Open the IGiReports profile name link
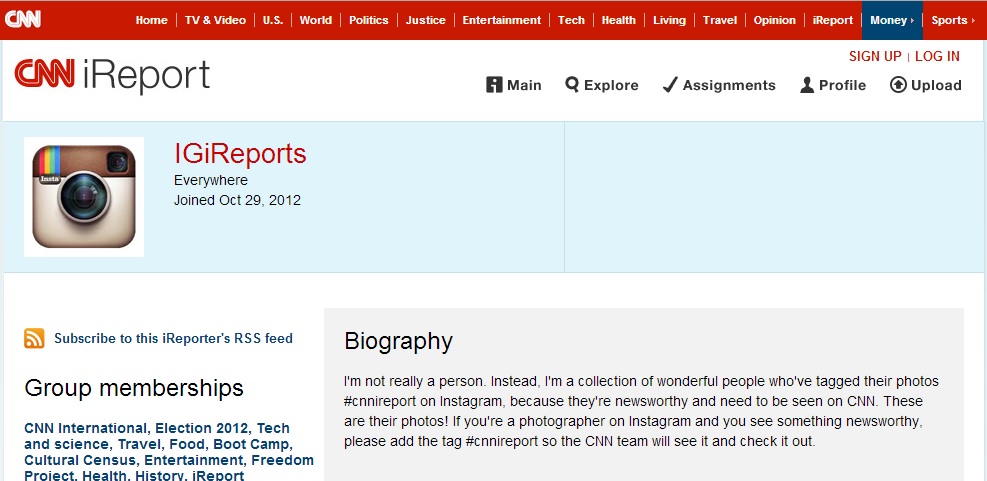987x481 pixels. [240, 154]
